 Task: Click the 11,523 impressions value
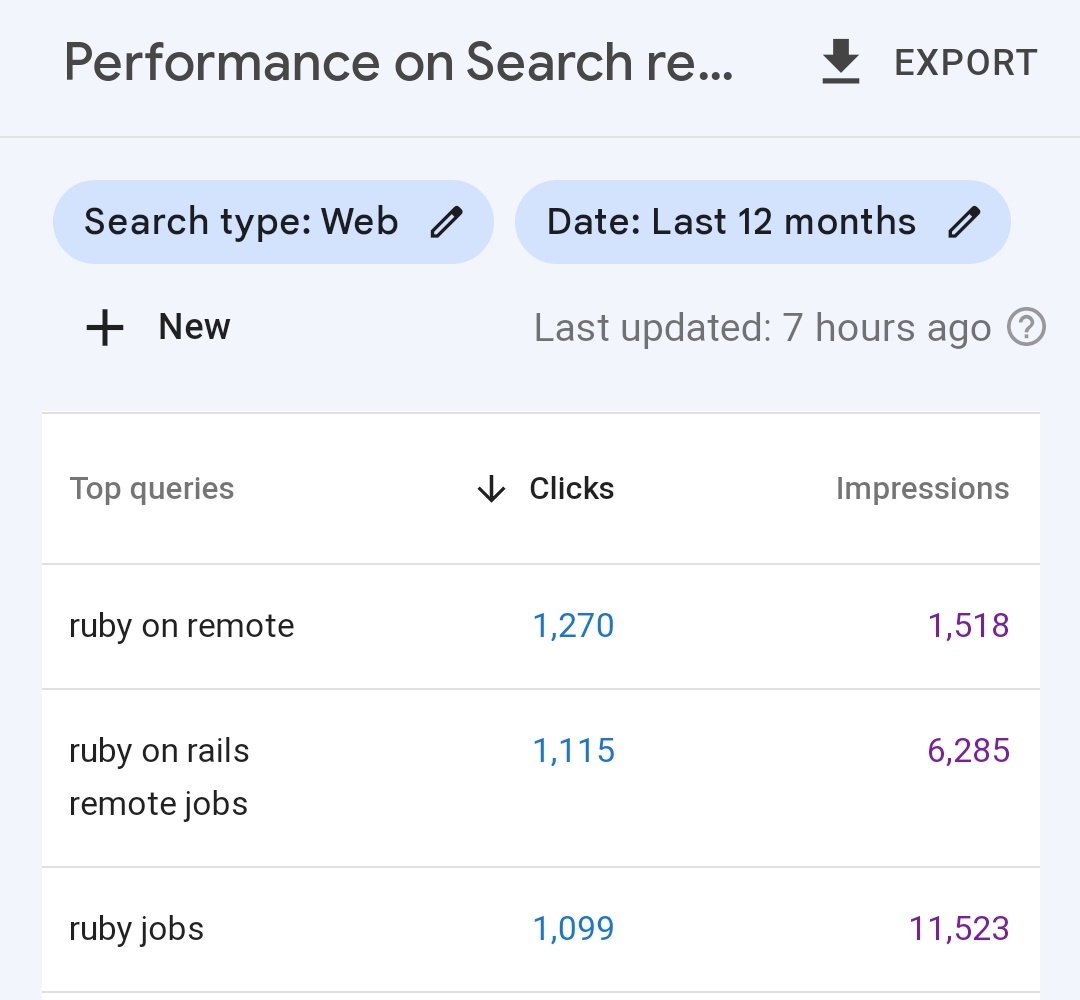click(x=959, y=928)
